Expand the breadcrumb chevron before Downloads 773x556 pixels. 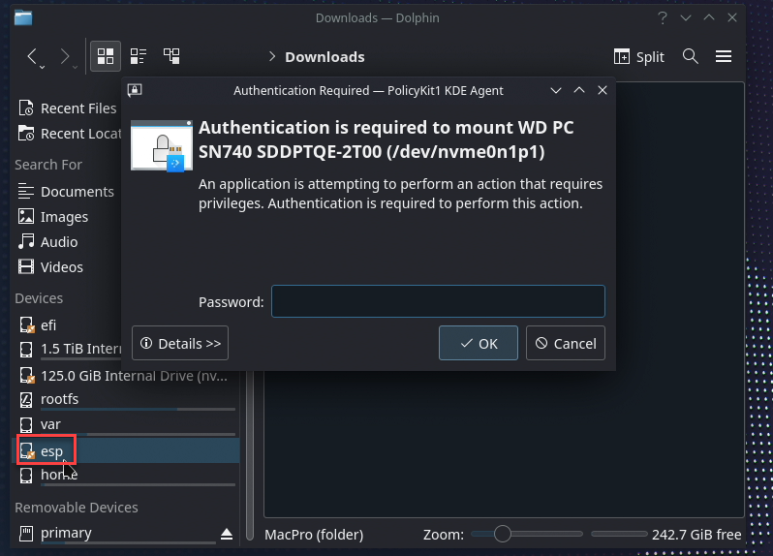tap(272, 57)
